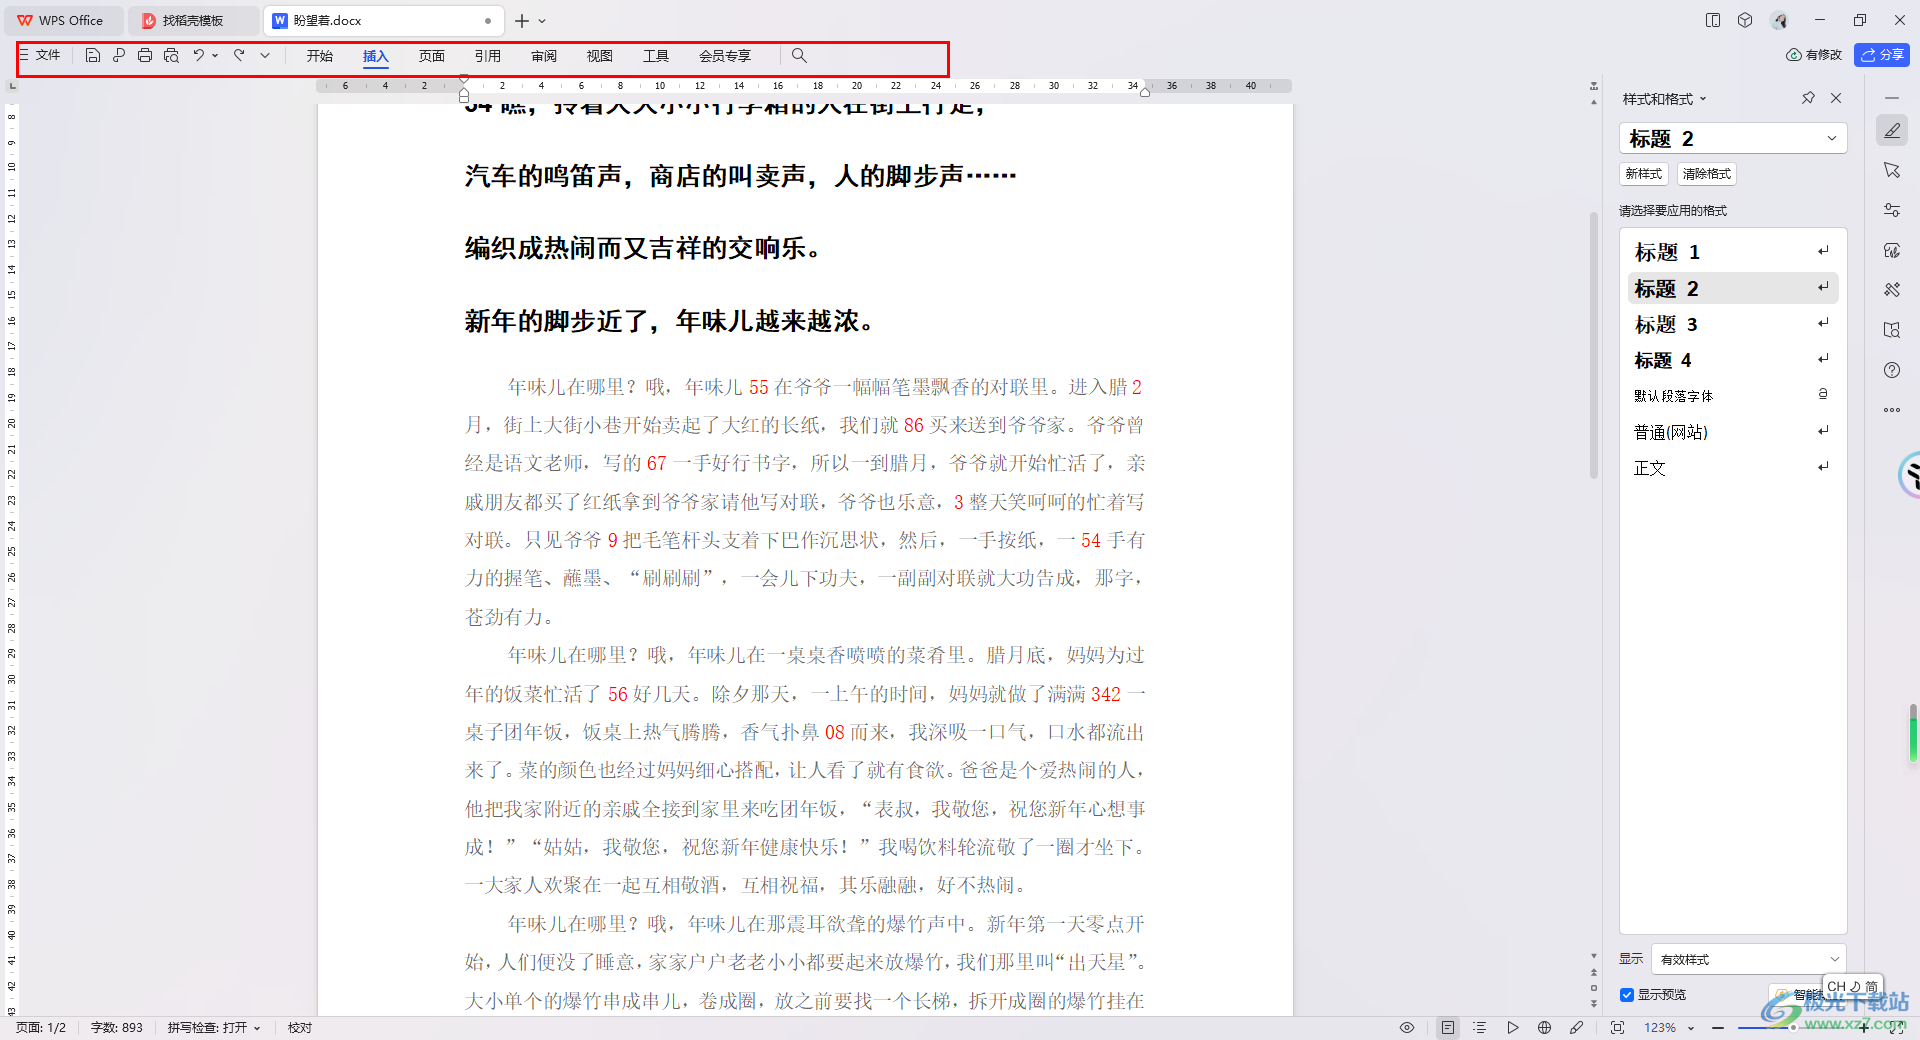Open the 拼写检查 status dropdown
This screenshot has height=1040, width=1920.
pyautogui.click(x=213, y=1028)
